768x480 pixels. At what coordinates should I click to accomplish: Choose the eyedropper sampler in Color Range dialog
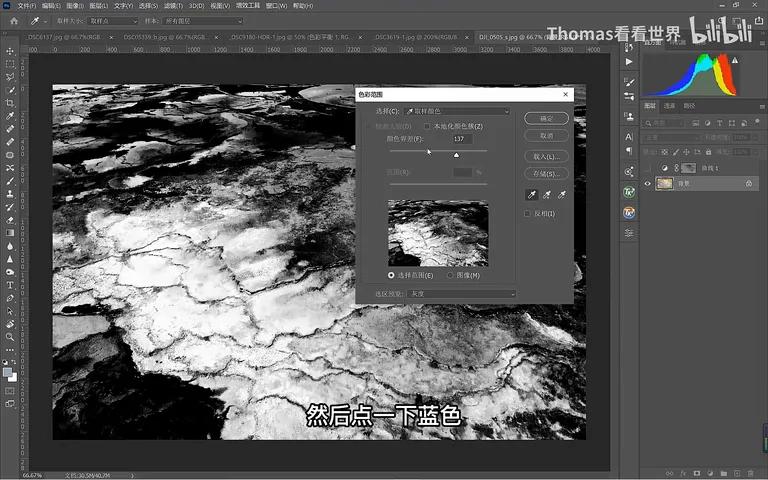[x=531, y=195]
